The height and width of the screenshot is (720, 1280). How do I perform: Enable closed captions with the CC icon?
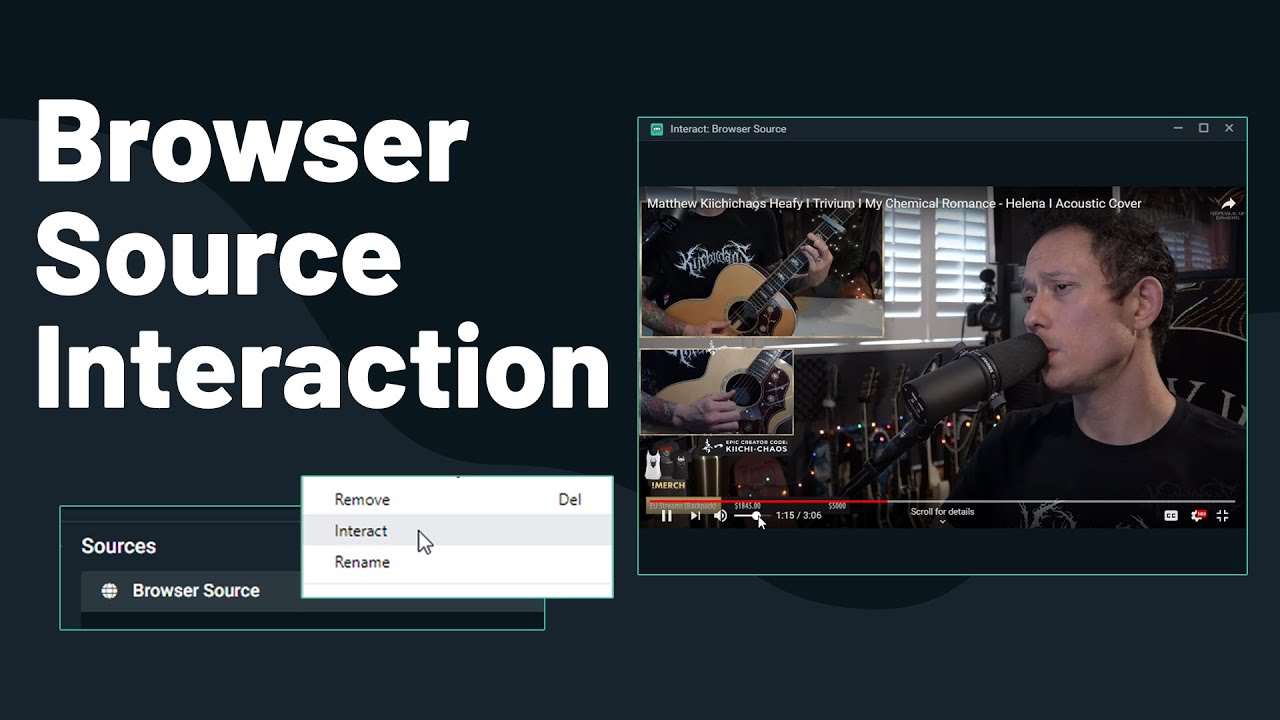(x=1171, y=516)
